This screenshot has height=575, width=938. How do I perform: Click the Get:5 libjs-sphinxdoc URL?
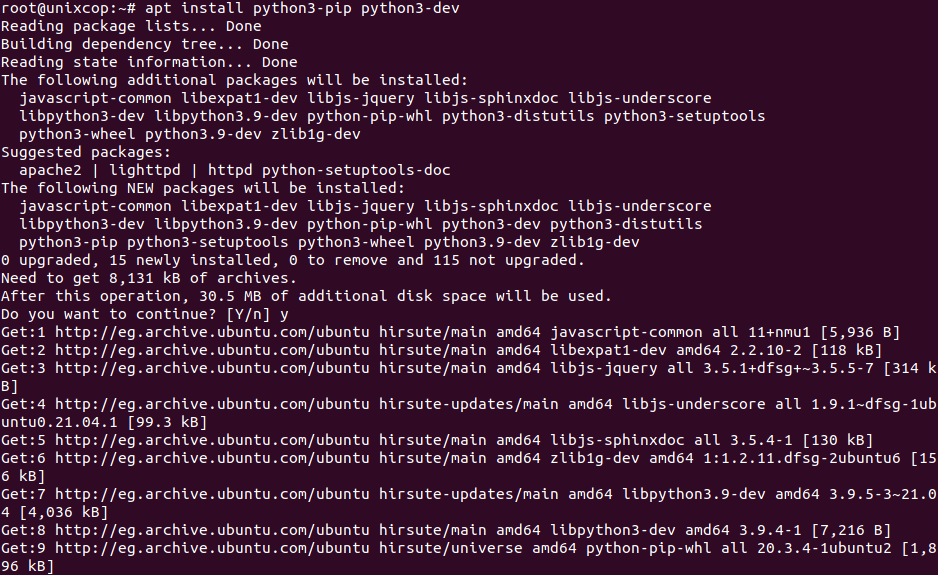pyautogui.click(x=212, y=440)
